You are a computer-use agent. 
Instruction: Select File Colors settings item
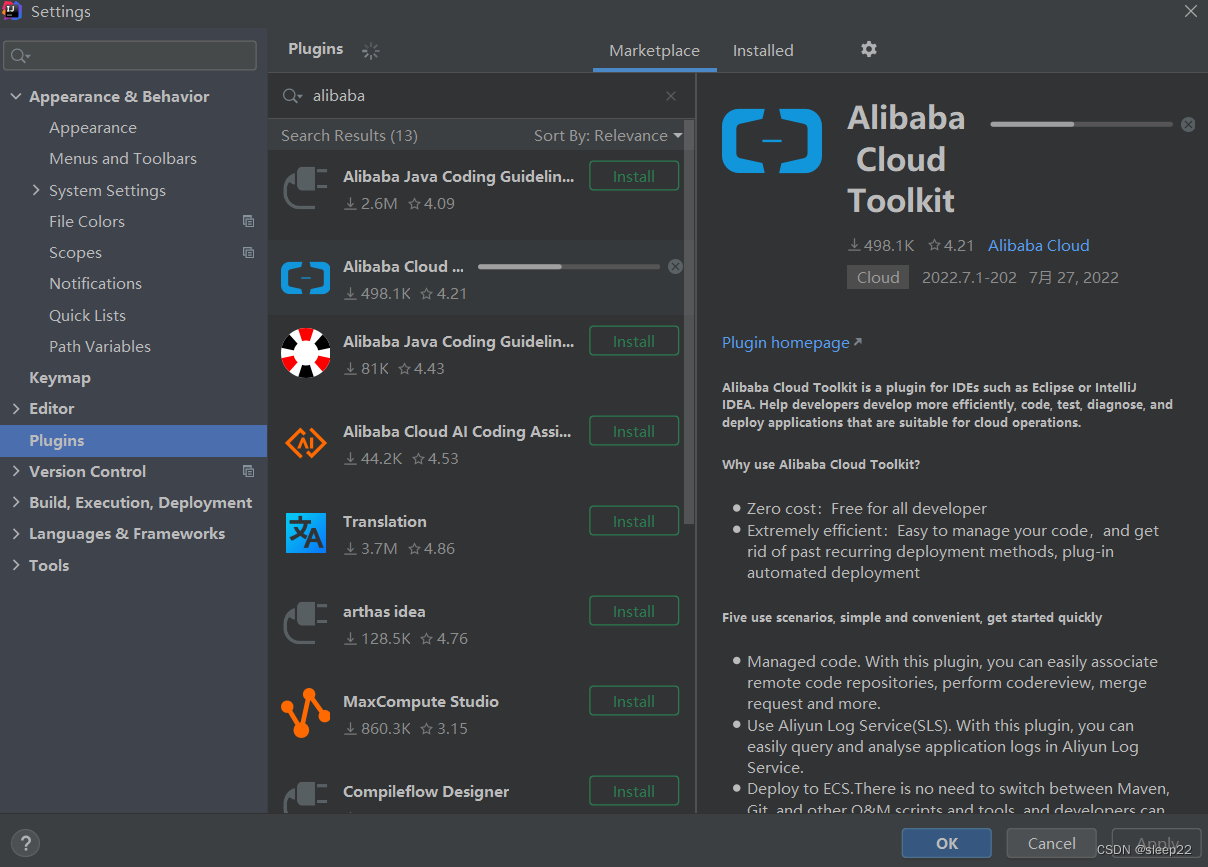coord(87,222)
